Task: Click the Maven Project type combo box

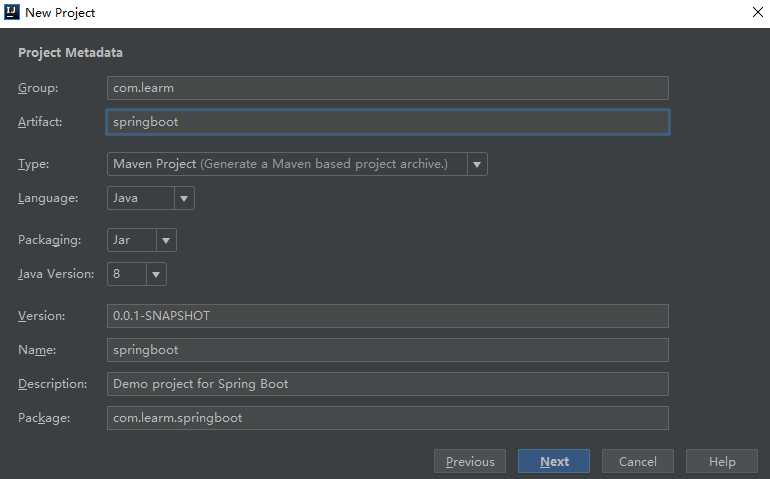Action: (286, 164)
